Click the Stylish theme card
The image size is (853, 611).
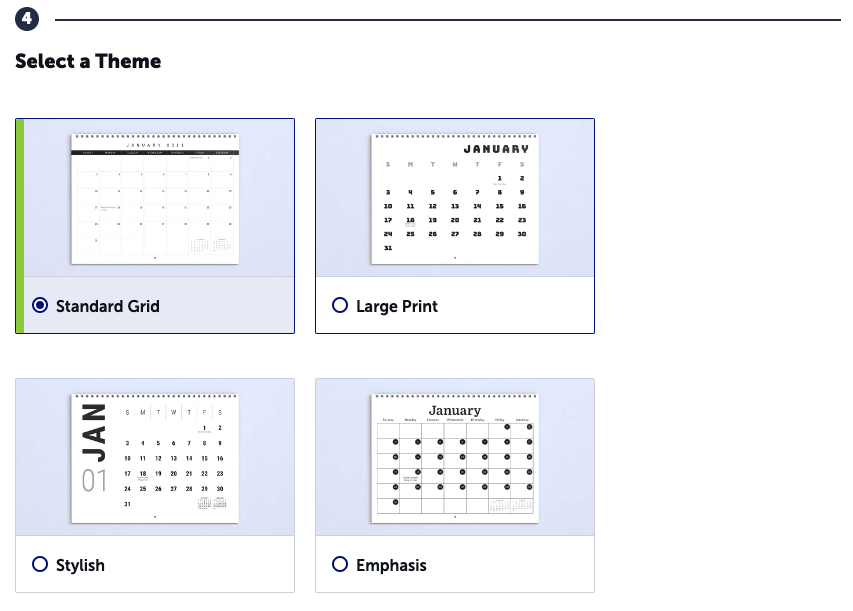pyautogui.click(x=155, y=485)
